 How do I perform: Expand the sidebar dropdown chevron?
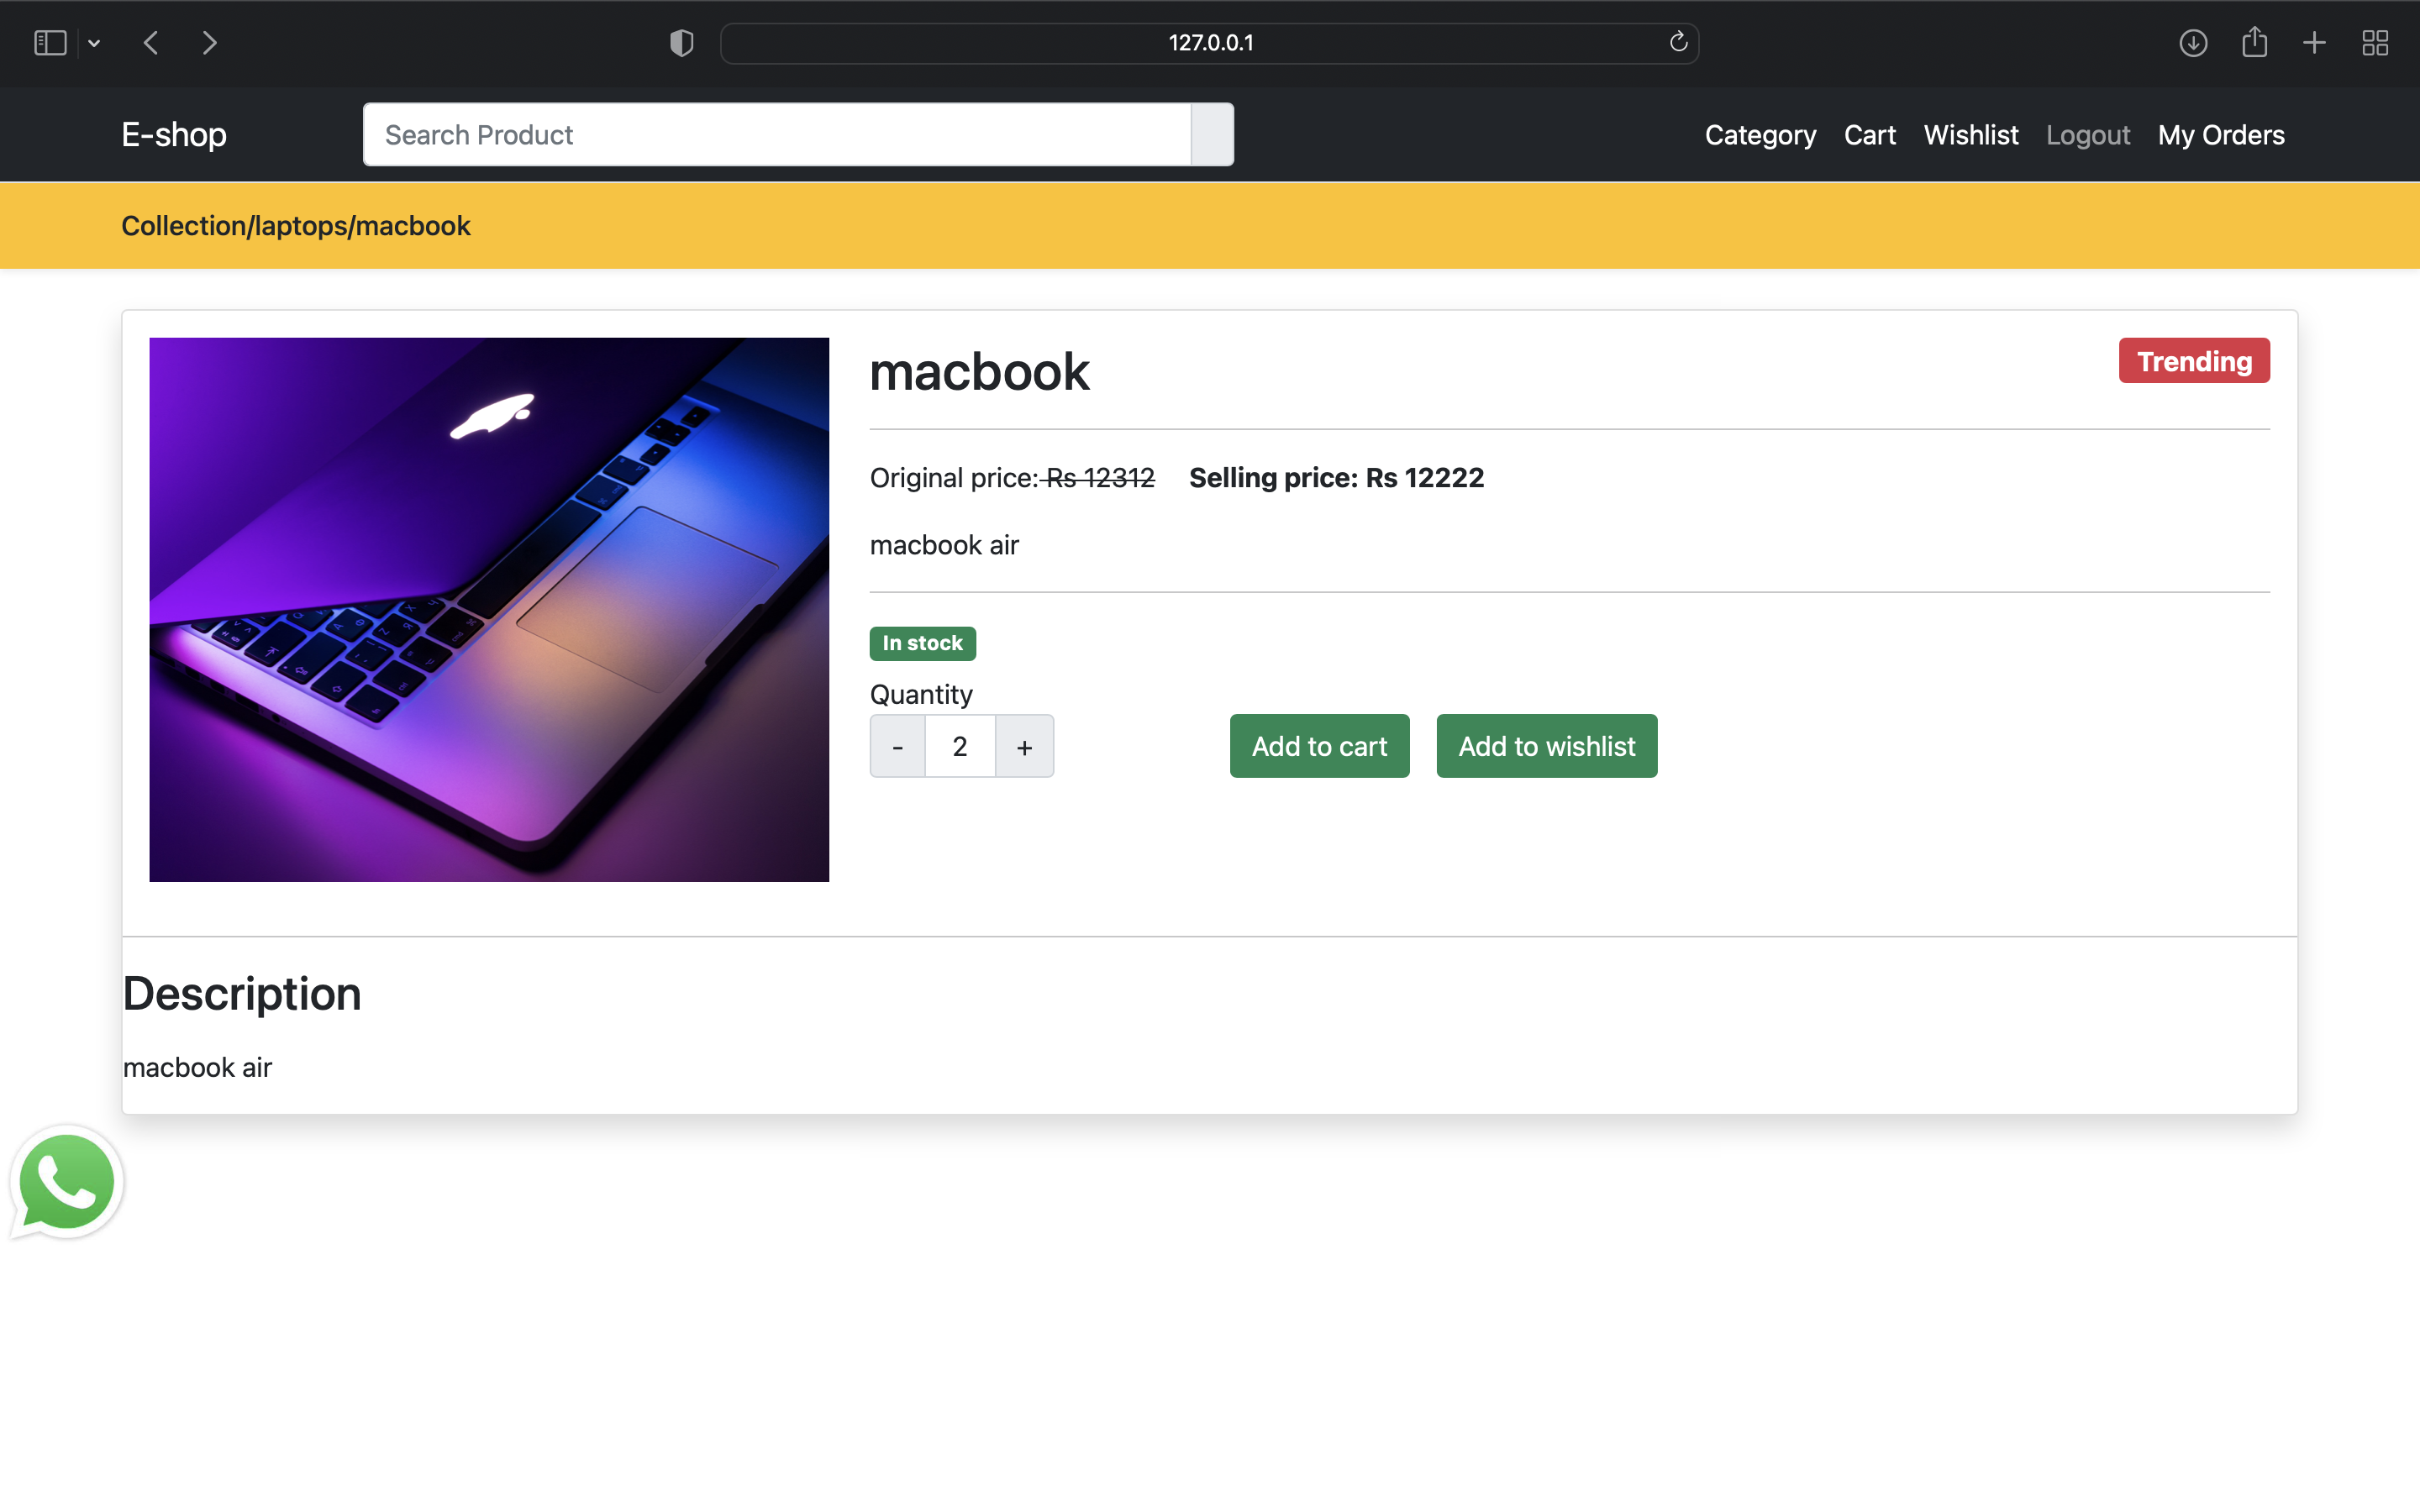pos(94,43)
